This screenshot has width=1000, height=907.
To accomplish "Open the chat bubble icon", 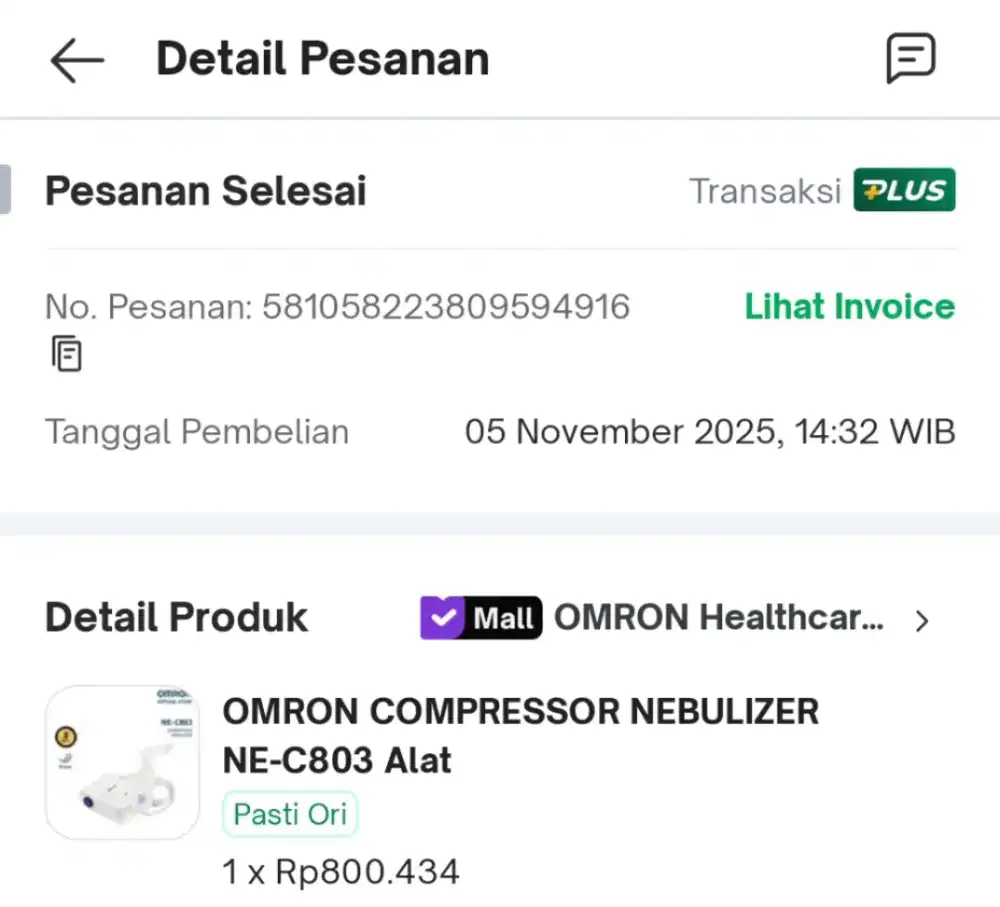I will tap(911, 57).
